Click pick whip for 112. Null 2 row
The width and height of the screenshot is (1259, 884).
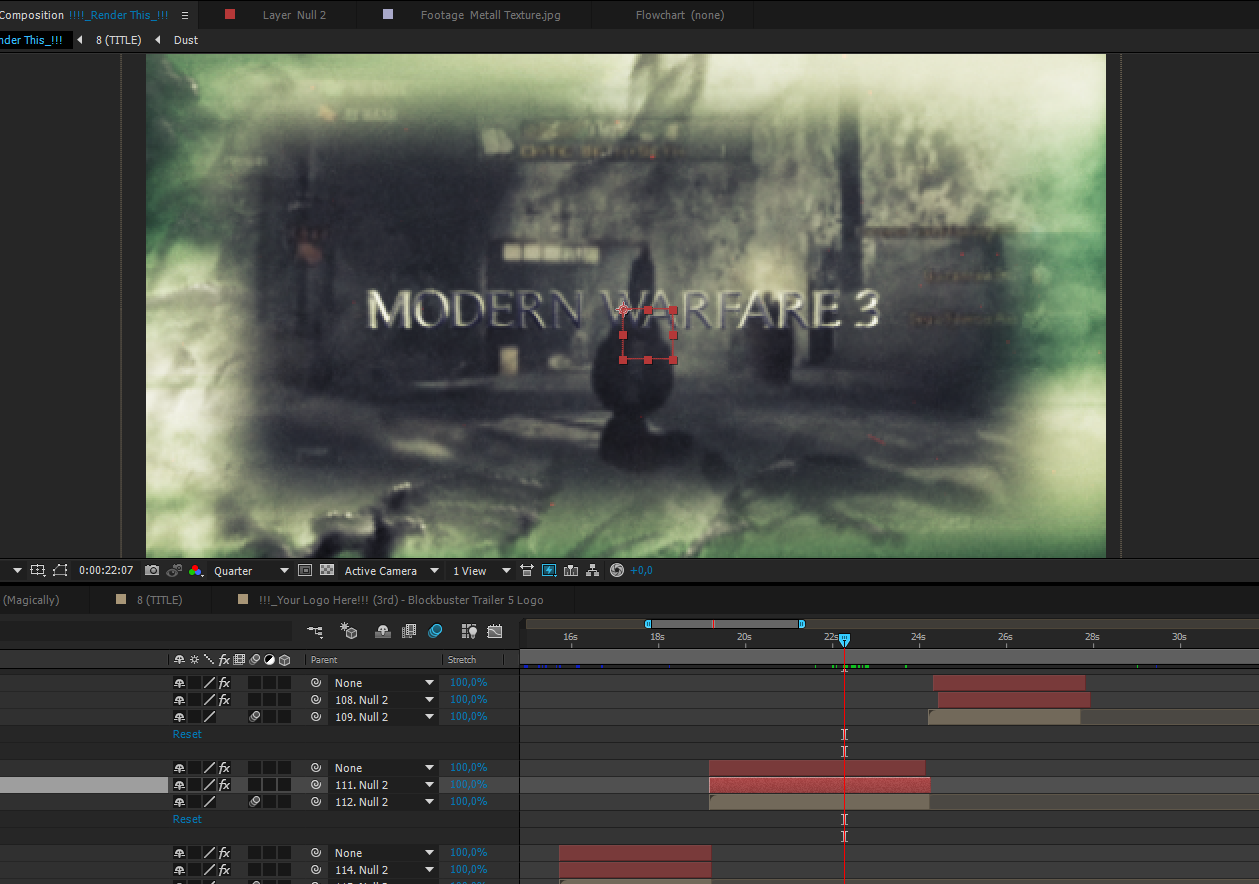pyautogui.click(x=316, y=802)
